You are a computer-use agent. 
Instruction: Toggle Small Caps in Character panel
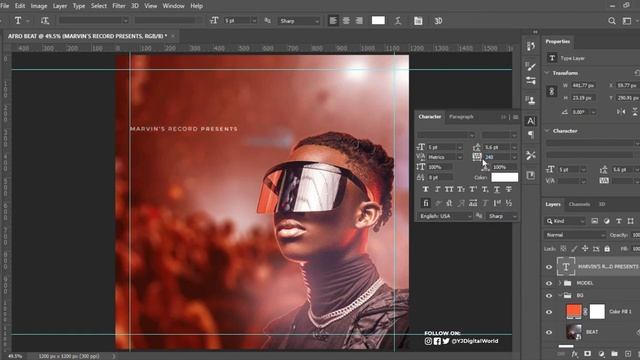tap(461, 189)
